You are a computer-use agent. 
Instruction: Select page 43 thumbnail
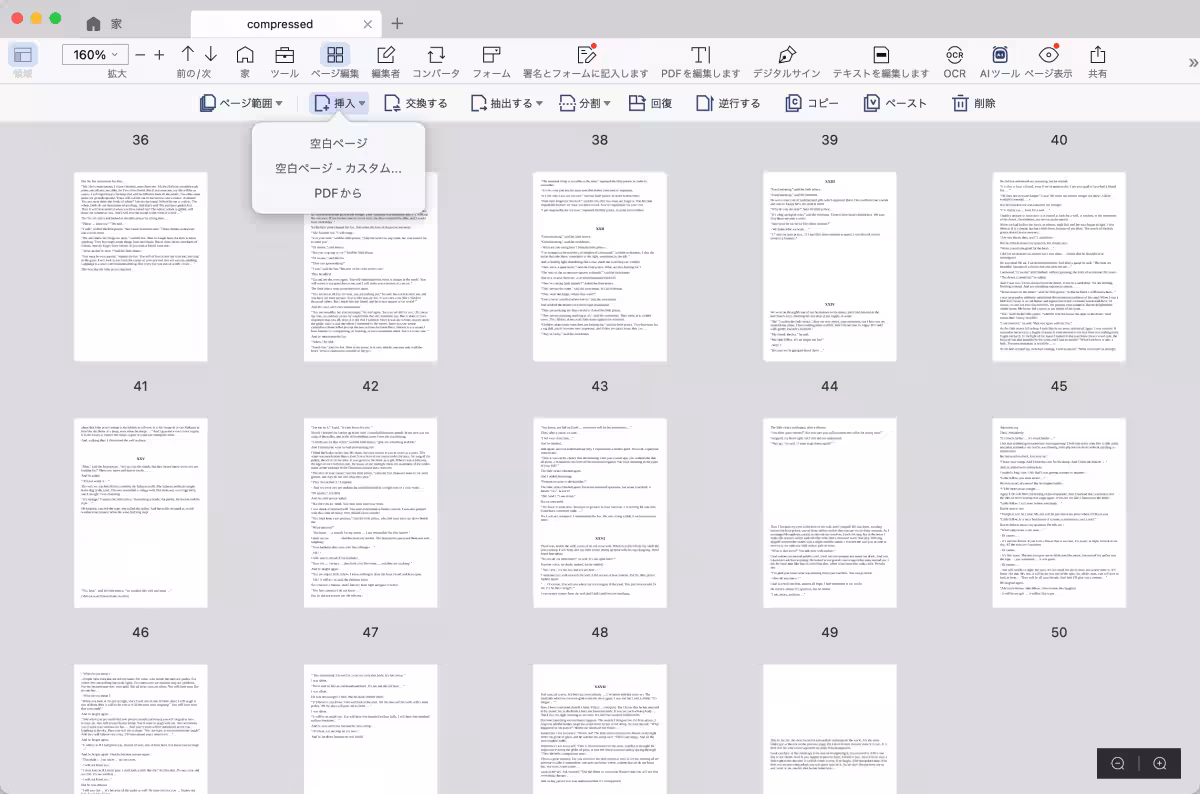tap(600, 512)
